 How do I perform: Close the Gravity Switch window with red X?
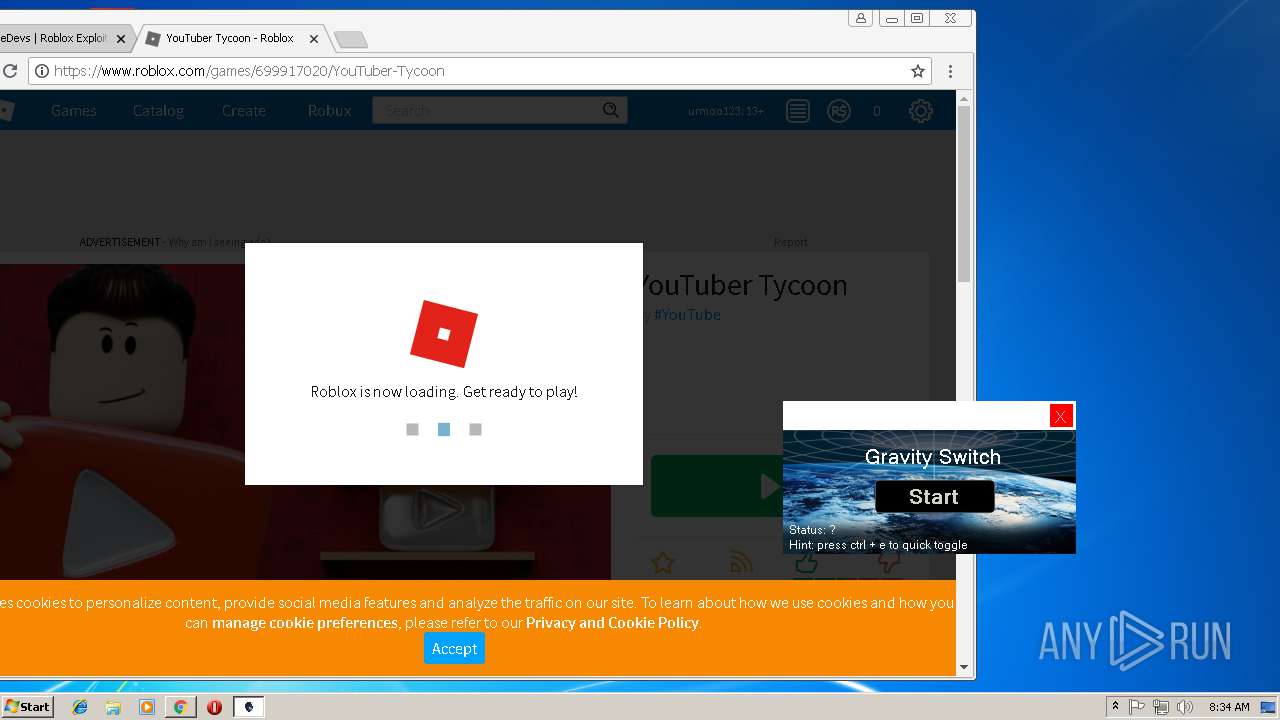[1061, 416]
